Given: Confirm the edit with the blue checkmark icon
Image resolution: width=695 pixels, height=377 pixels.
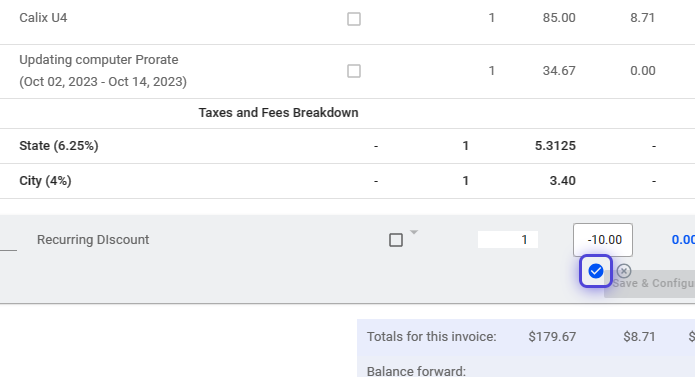Looking at the screenshot, I should coord(595,271).
